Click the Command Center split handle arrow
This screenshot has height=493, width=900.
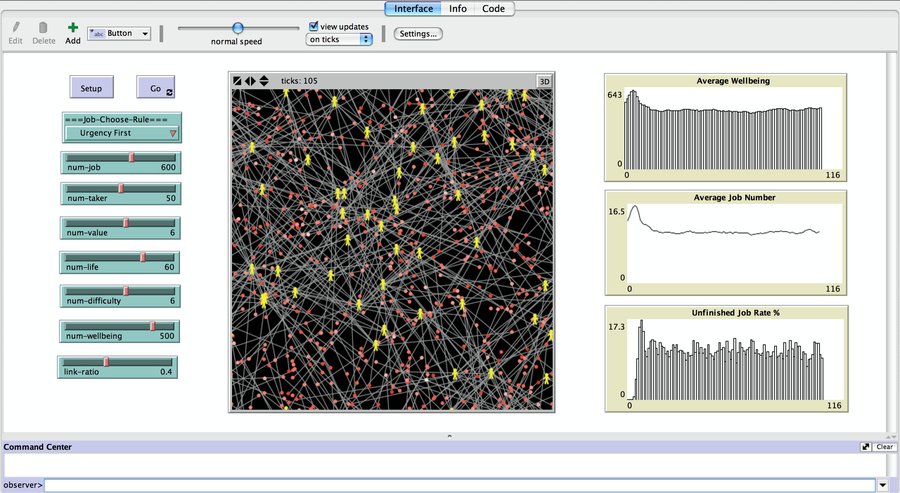click(x=449, y=436)
